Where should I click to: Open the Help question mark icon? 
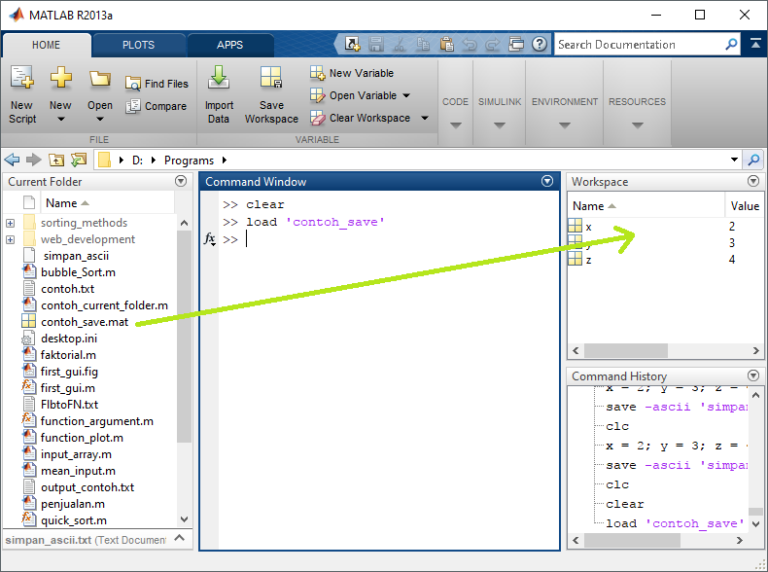[x=540, y=44]
